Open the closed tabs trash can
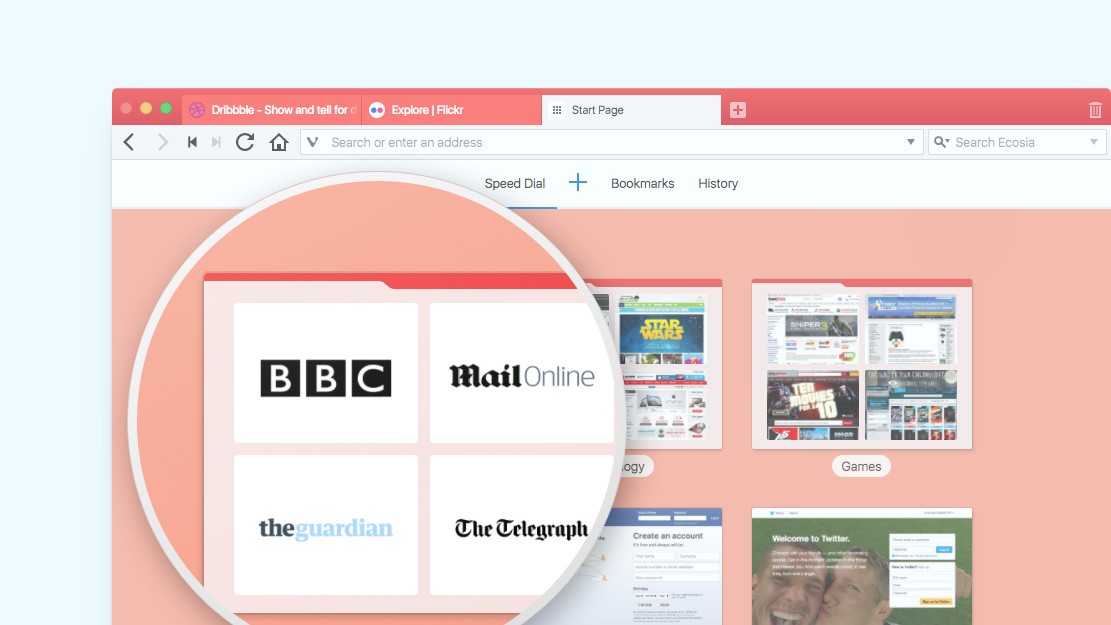Image resolution: width=1111 pixels, height=625 pixels. 1095,110
